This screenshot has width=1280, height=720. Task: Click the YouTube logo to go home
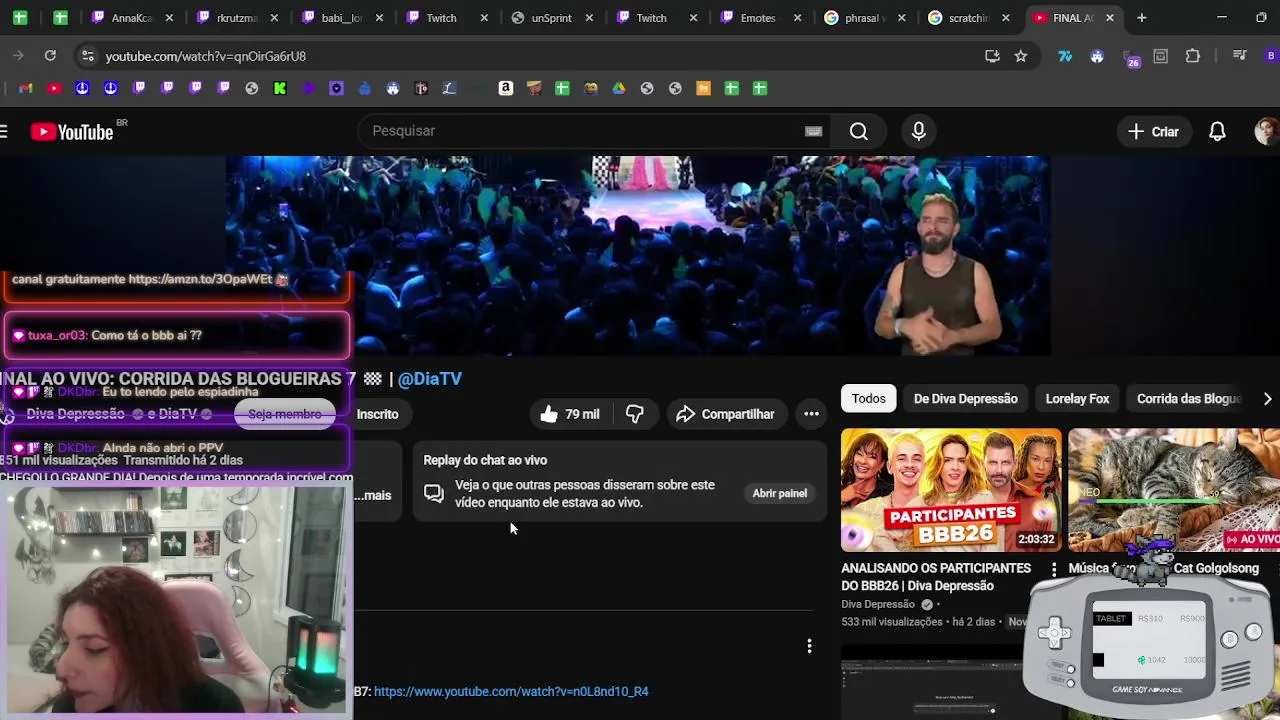point(72,131)
